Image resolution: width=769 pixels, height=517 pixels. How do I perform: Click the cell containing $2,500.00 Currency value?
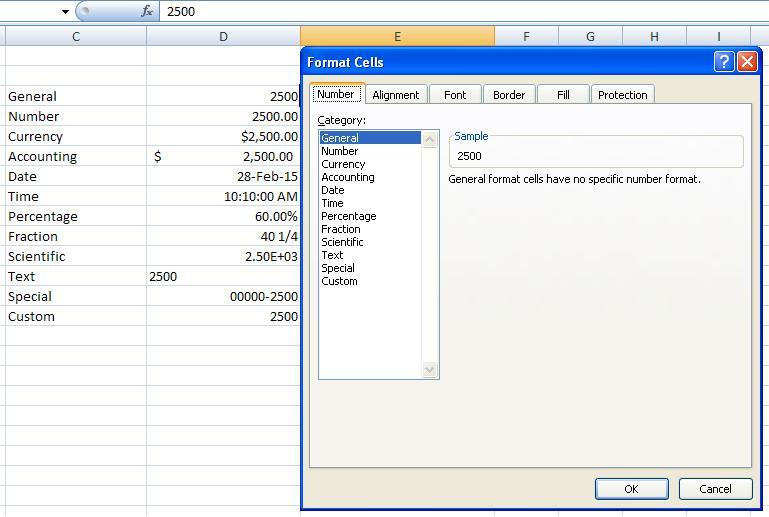[x=223, y=136]
